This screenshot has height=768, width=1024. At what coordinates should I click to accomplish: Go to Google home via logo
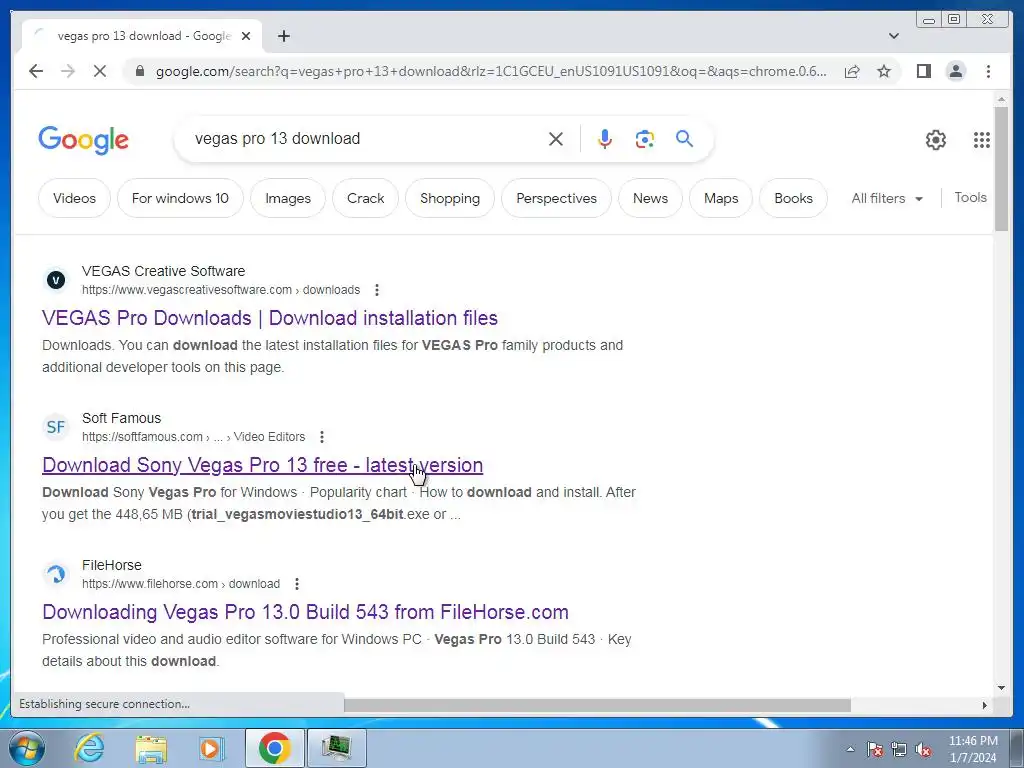coord(84,140)
